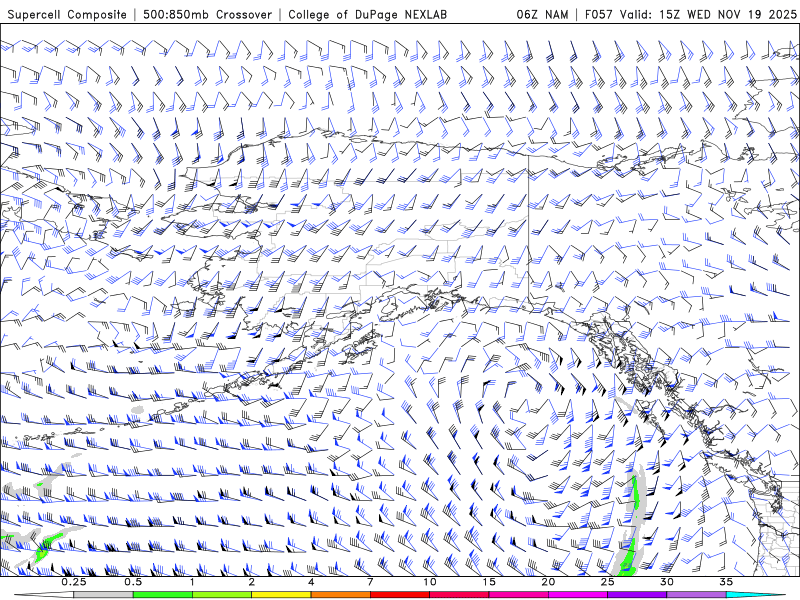Click the red legend color segment
Screen dimensions: 800x600
click(x=399, y=595)
